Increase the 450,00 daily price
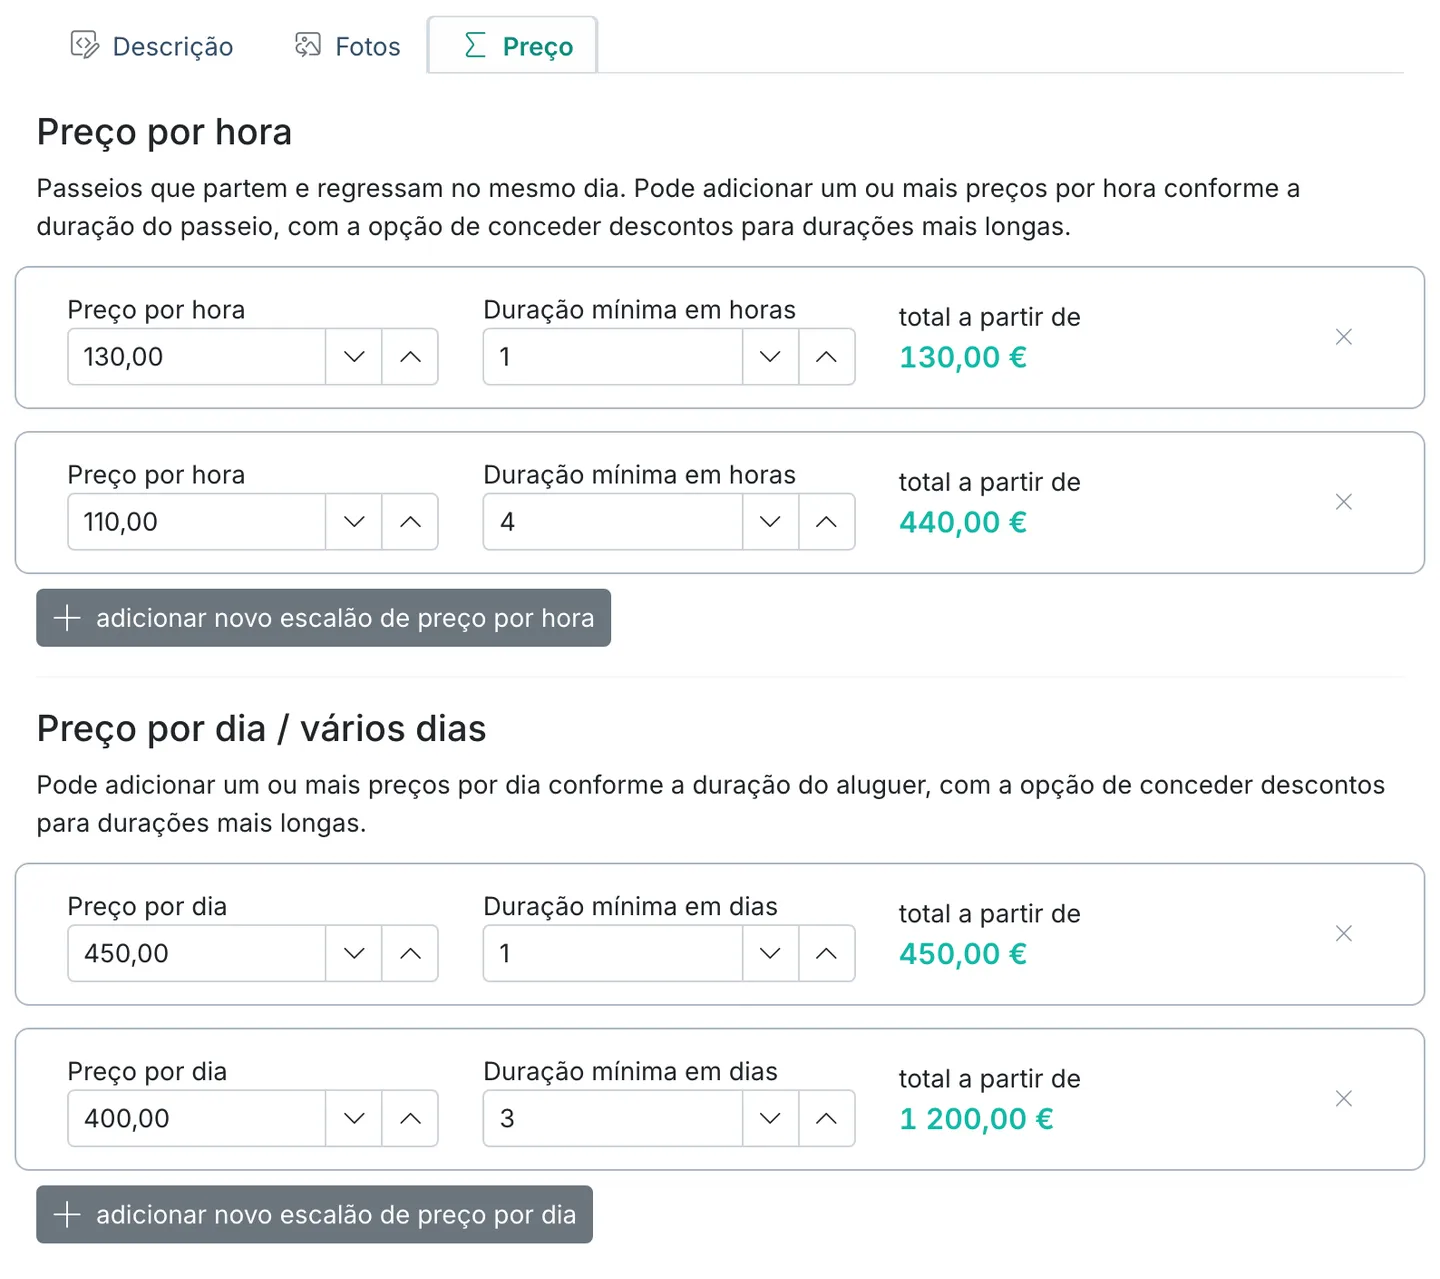Image resolution: width=1440 pixels, height=1279 pixels. (x=410, y=954)
